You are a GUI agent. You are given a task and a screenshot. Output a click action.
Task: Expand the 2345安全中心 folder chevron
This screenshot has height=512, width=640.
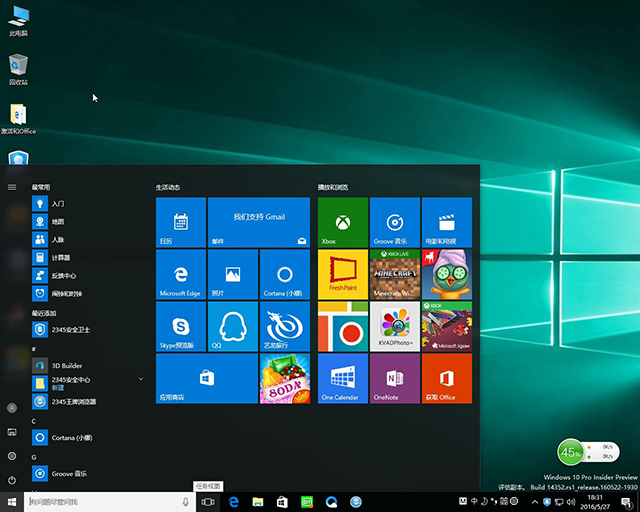tap(141, 380)
